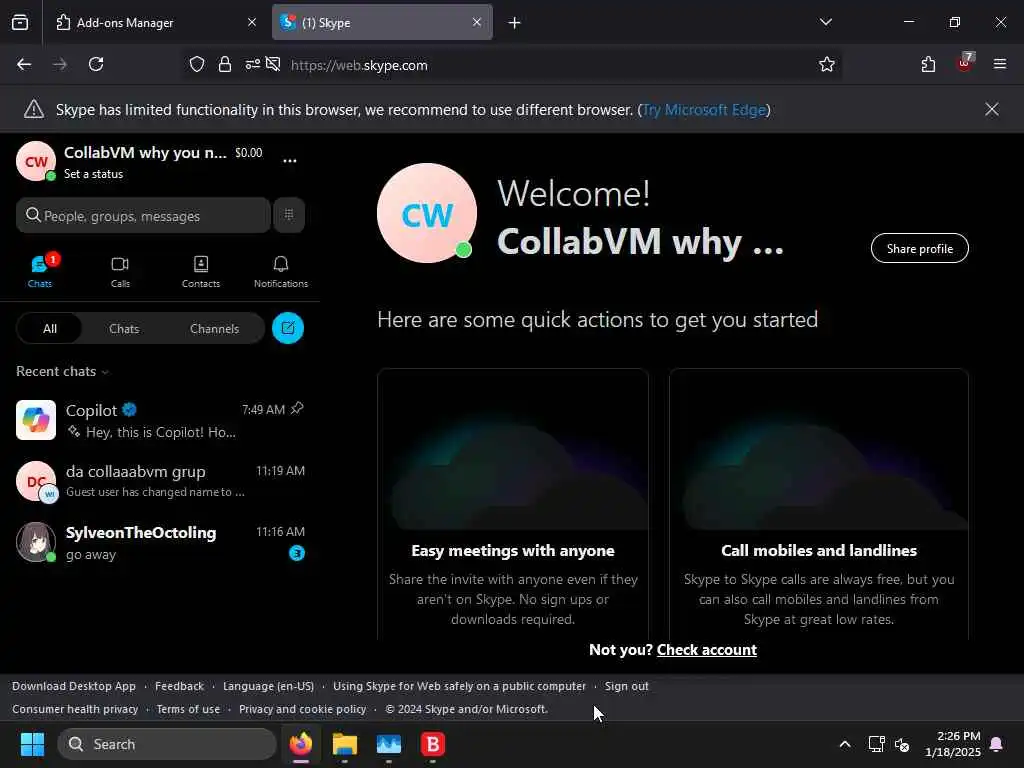This screenshot has height=768, width=1024.
Task: Click the $0.00 Skype credit balance
Action: coord(249,153)
